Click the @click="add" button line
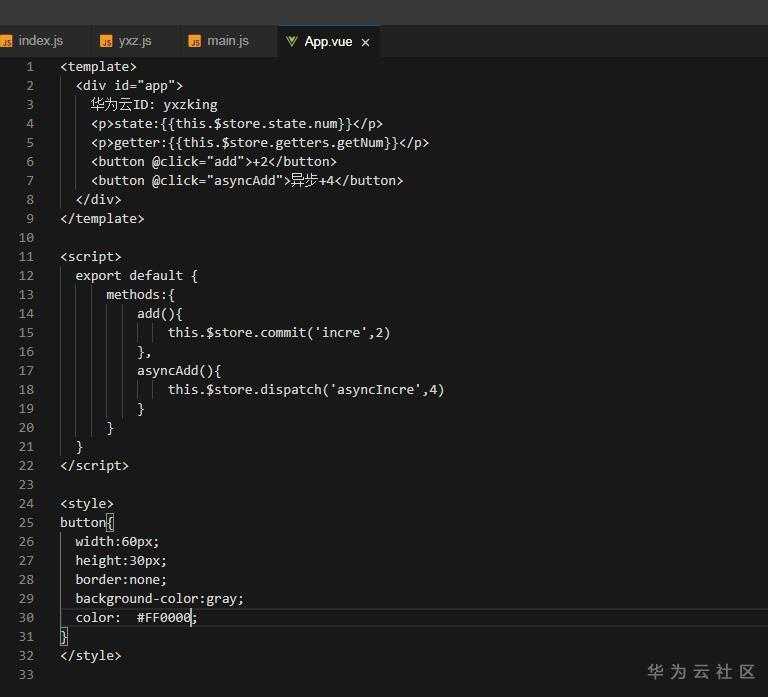 tap(214, 162)
